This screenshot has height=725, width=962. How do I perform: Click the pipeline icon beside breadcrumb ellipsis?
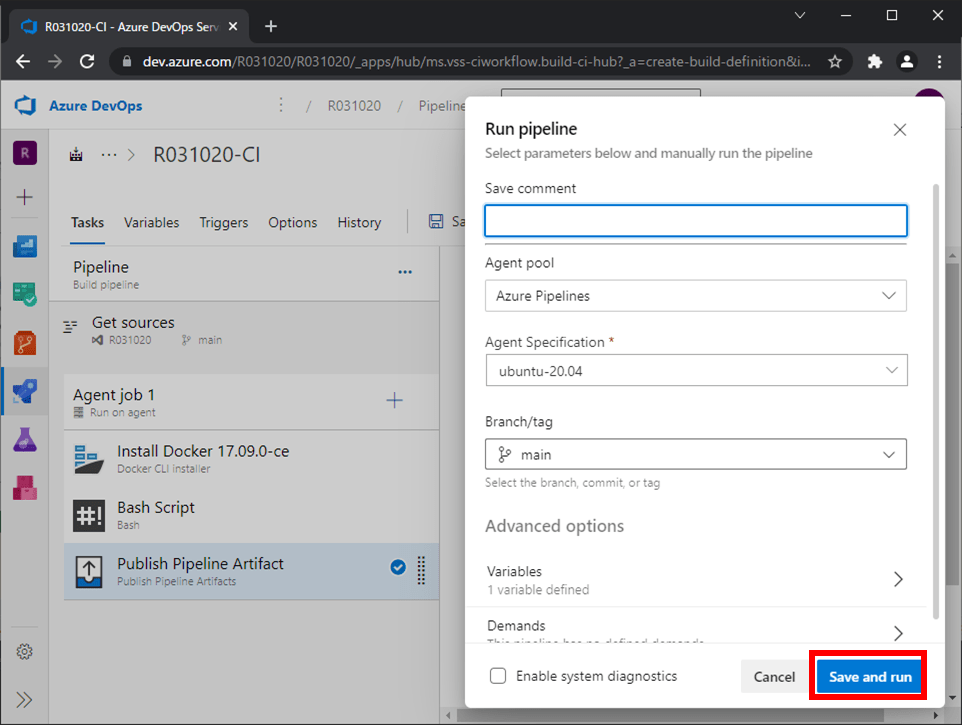click(x=76, y=155)
